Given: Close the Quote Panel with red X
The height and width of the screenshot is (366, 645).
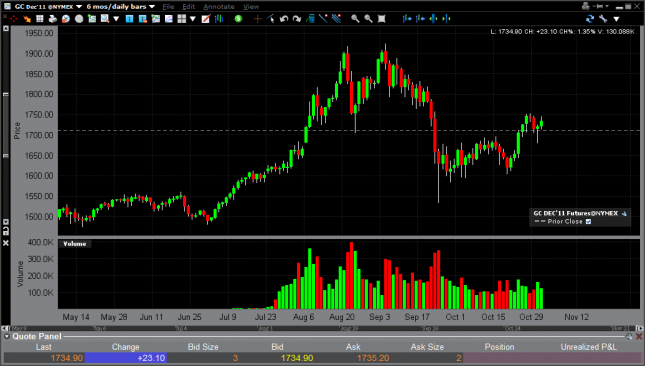Looking at the screenshot, I should (x=639, y=336).
